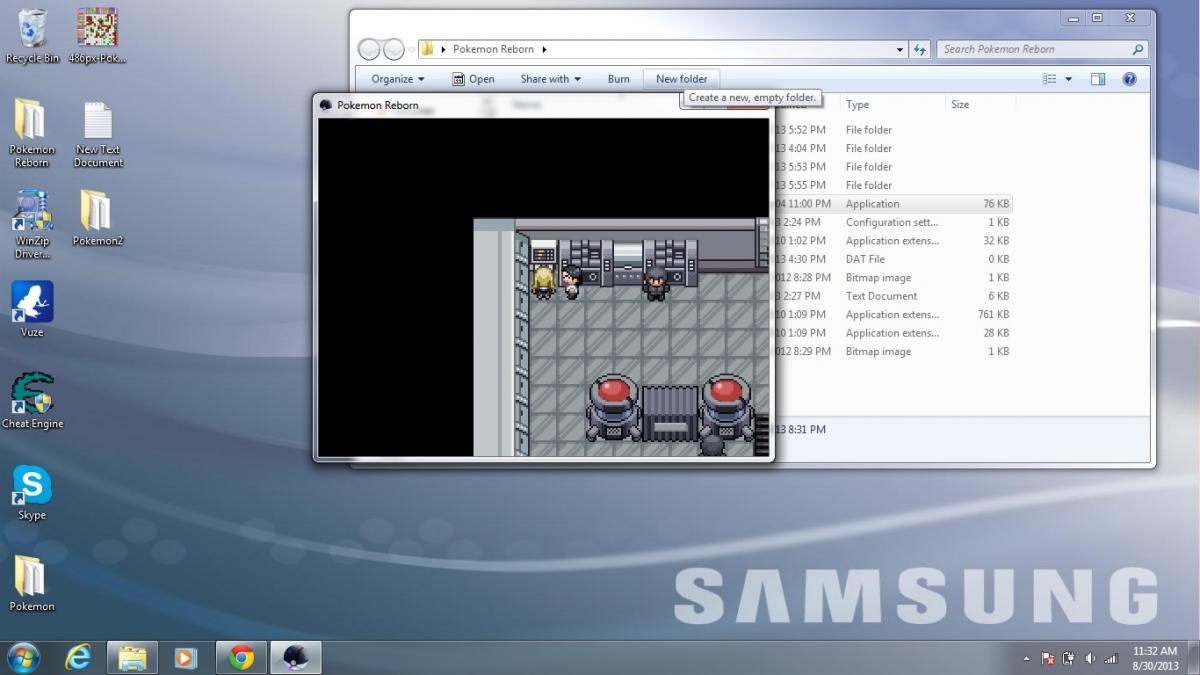Toggle the Explorer preview pane

pos(1097,79)
